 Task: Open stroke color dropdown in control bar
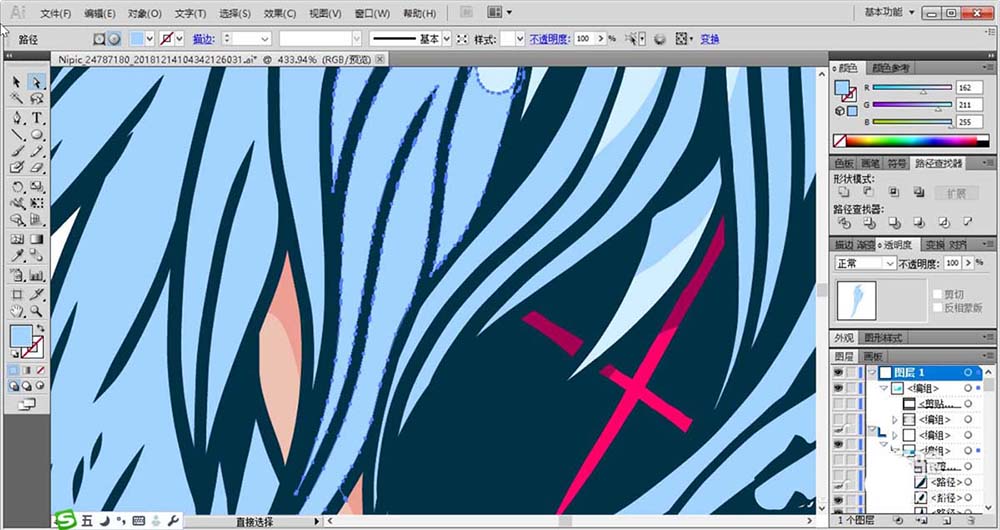tap(179, 39)
